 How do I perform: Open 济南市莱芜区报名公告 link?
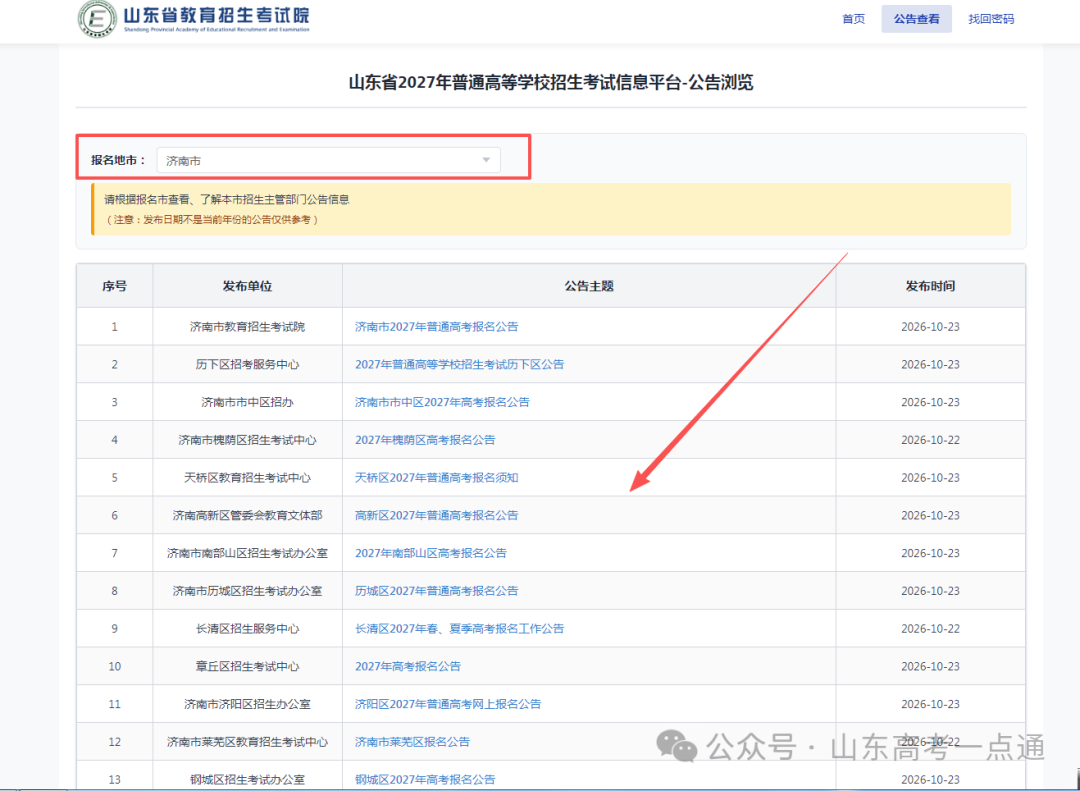pyautogui.click(x=412, y=742)
